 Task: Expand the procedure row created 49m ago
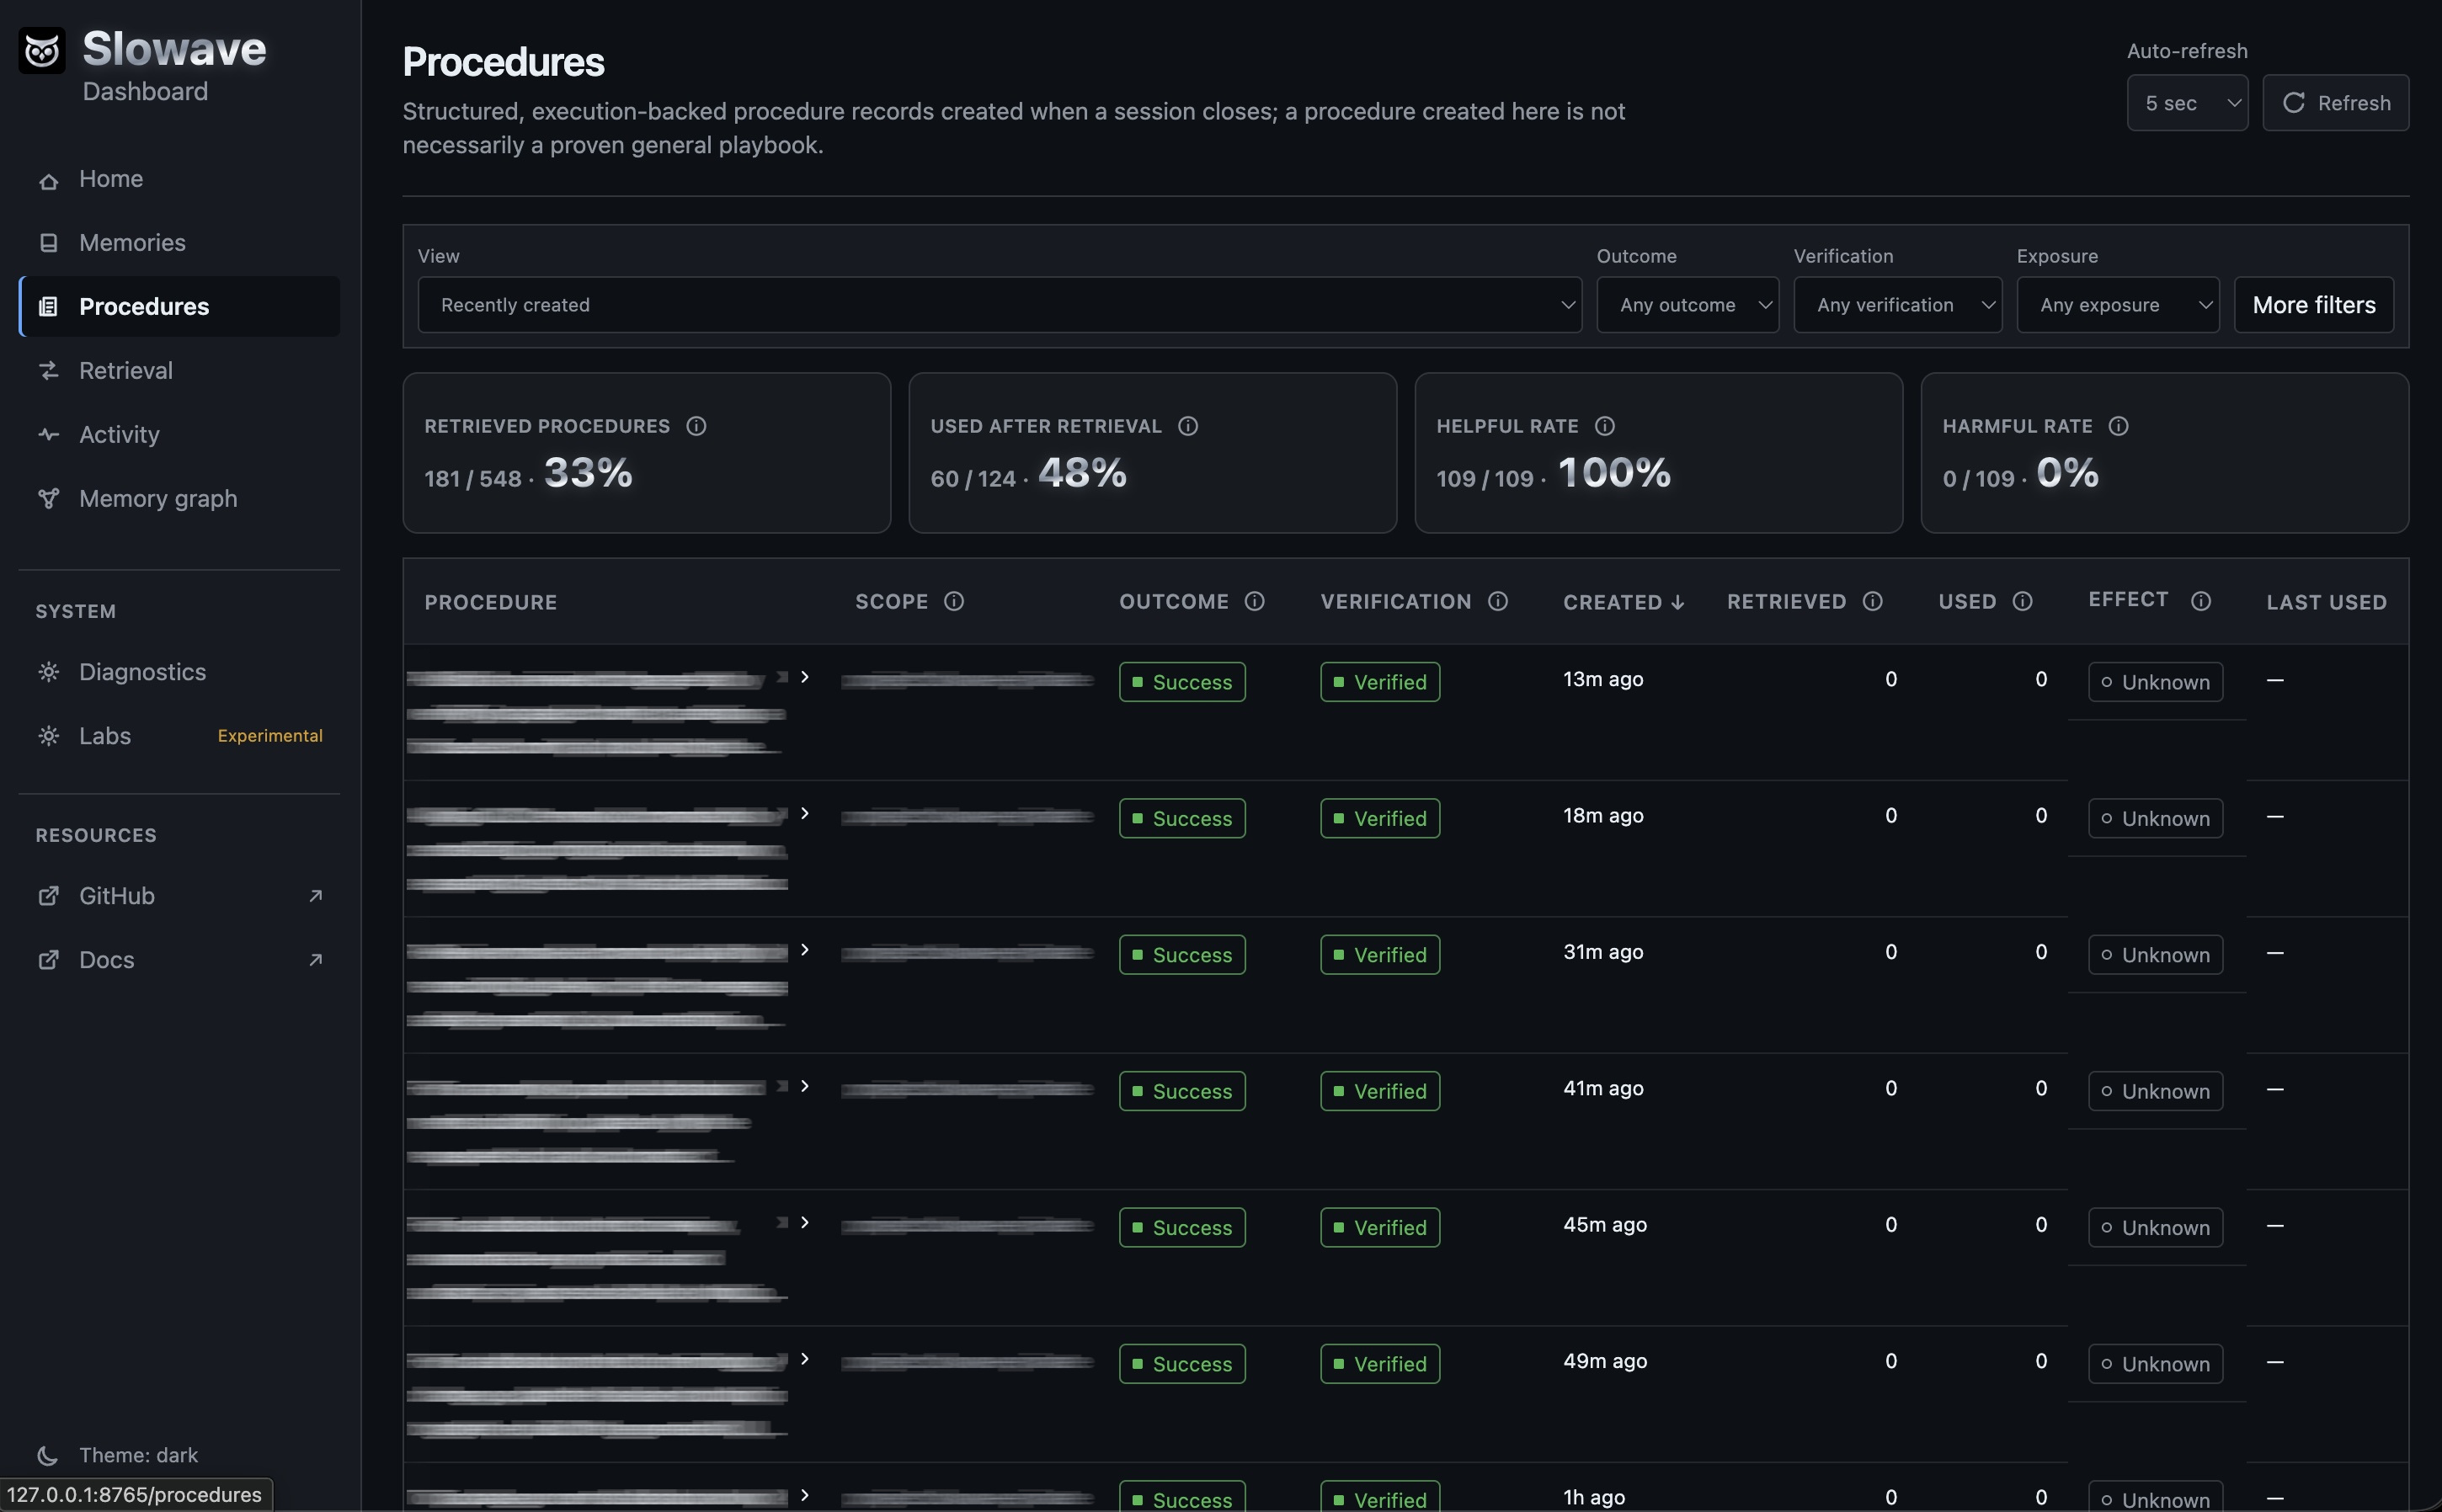(x=804, y=1359)
